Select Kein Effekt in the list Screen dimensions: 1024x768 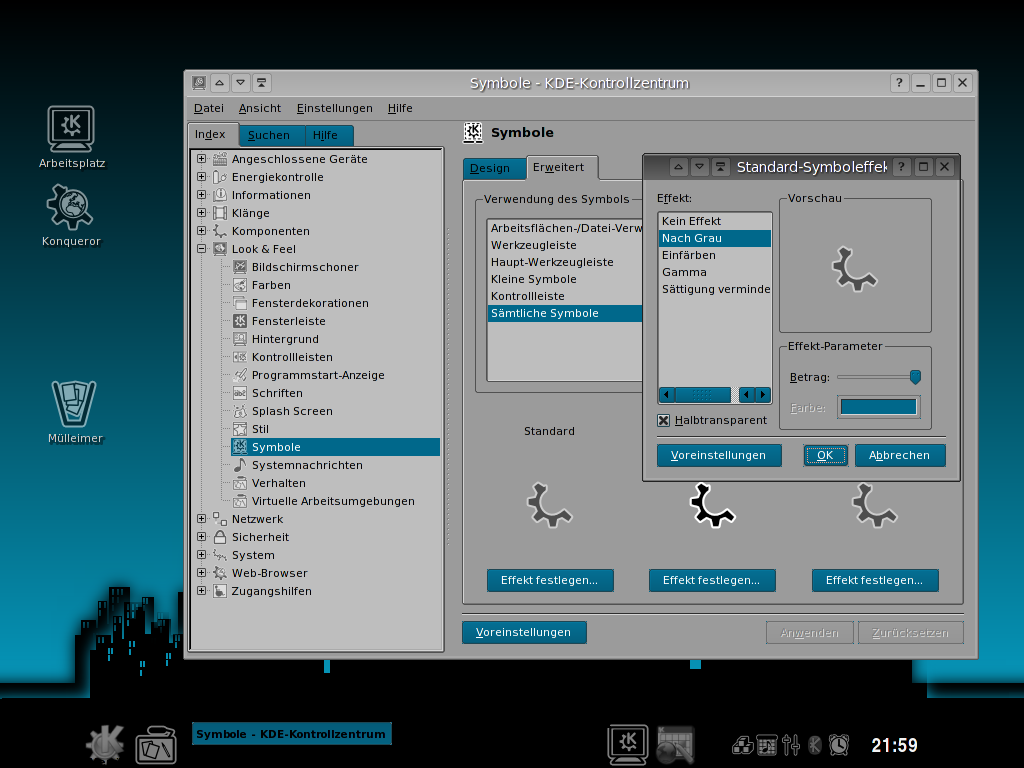[714, 221]
